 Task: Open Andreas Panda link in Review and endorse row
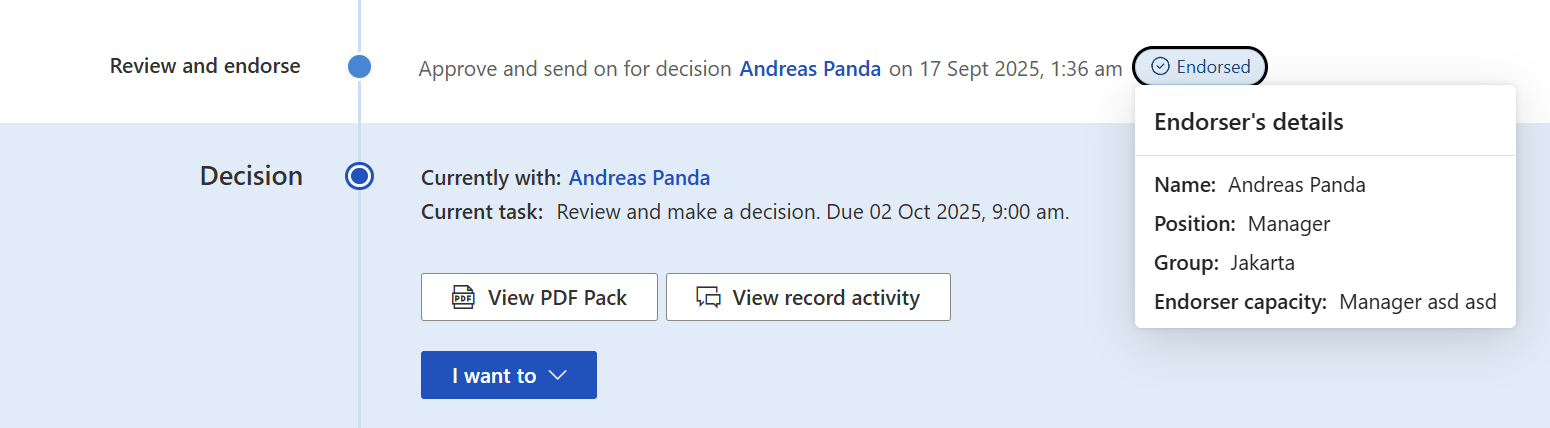coord(810,69)
